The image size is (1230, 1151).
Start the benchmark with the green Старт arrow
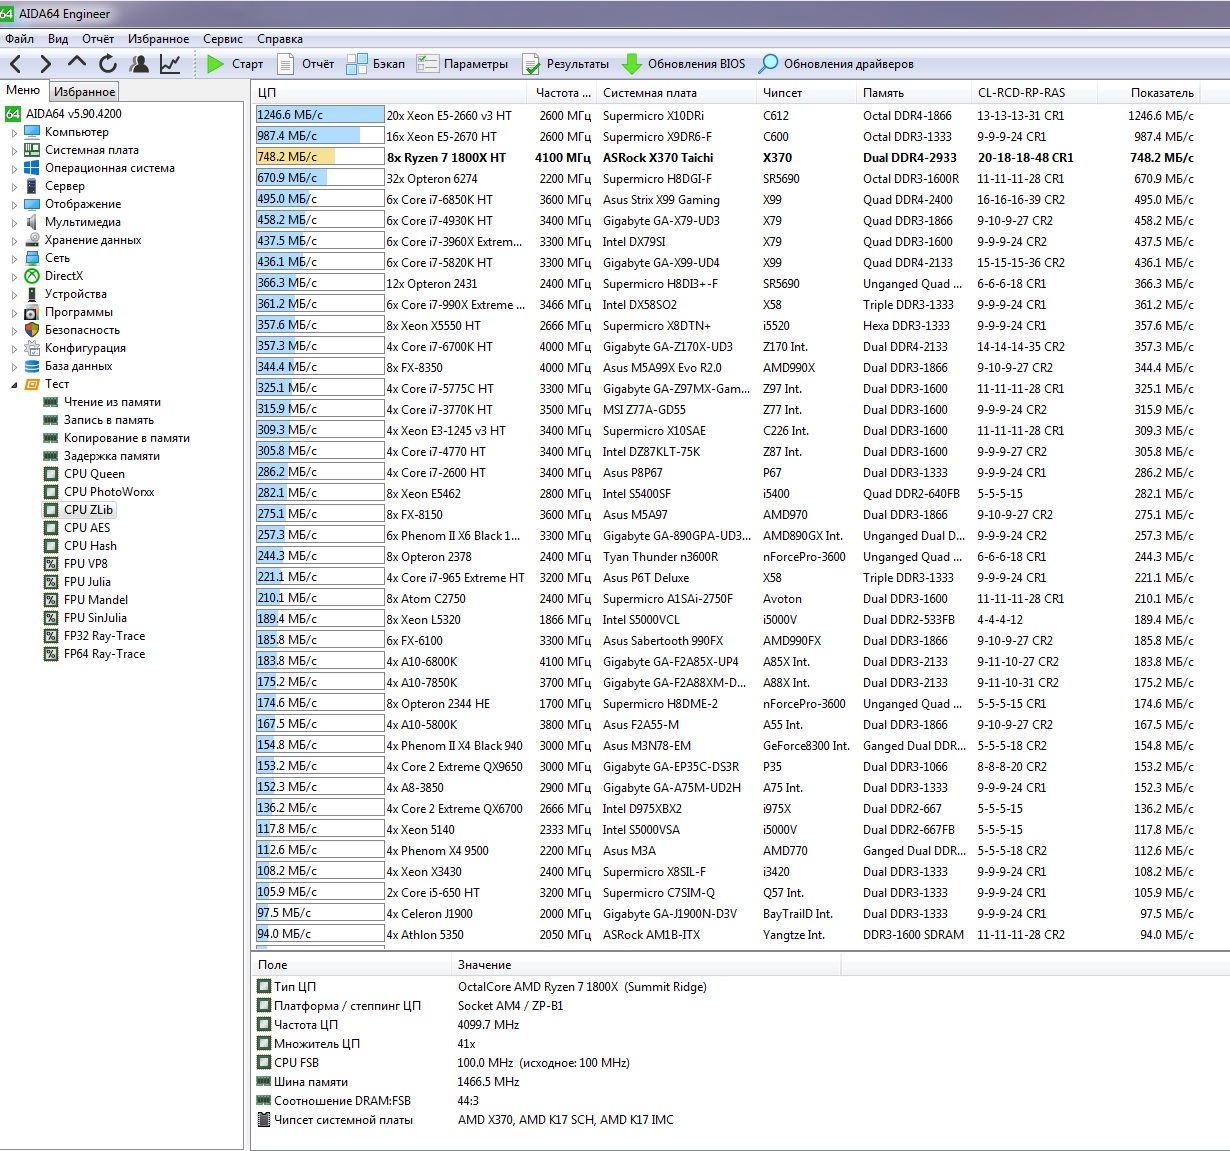click(215, 64)
